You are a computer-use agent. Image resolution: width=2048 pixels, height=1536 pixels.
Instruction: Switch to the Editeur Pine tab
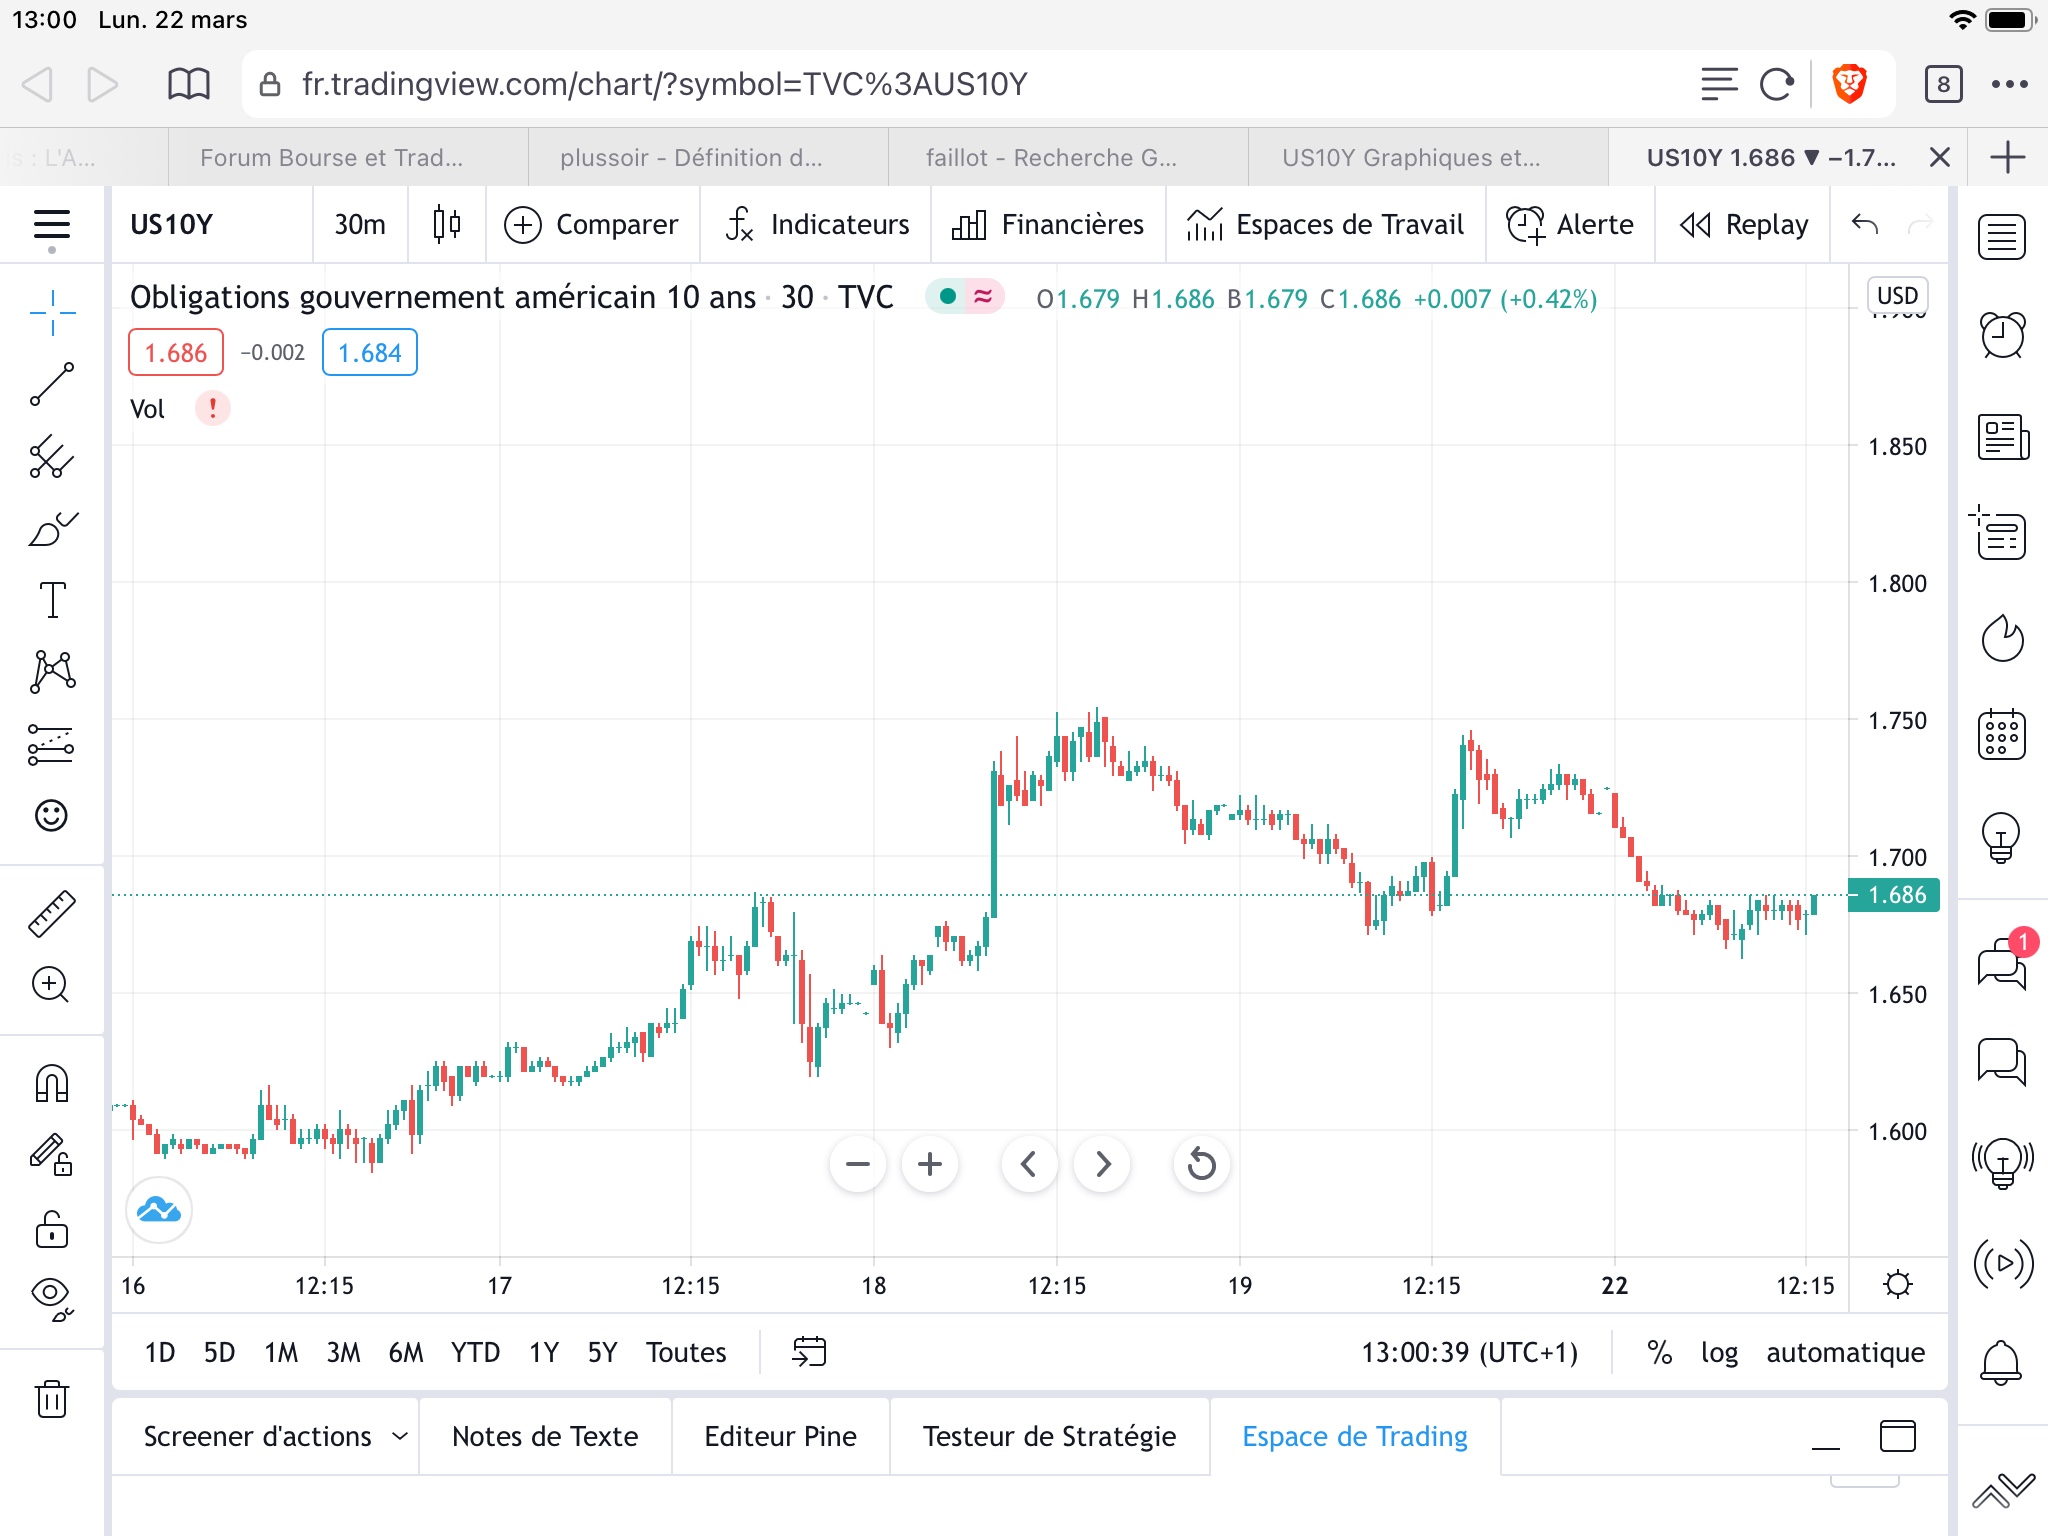780,1436
